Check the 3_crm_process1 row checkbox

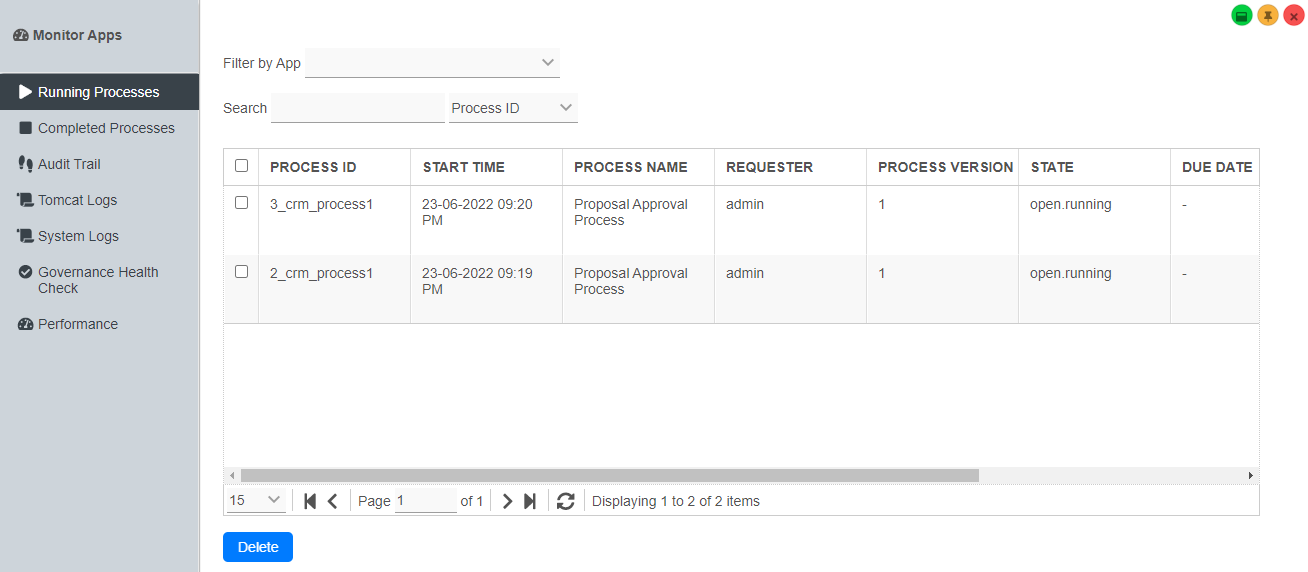(x=241, y=203)
